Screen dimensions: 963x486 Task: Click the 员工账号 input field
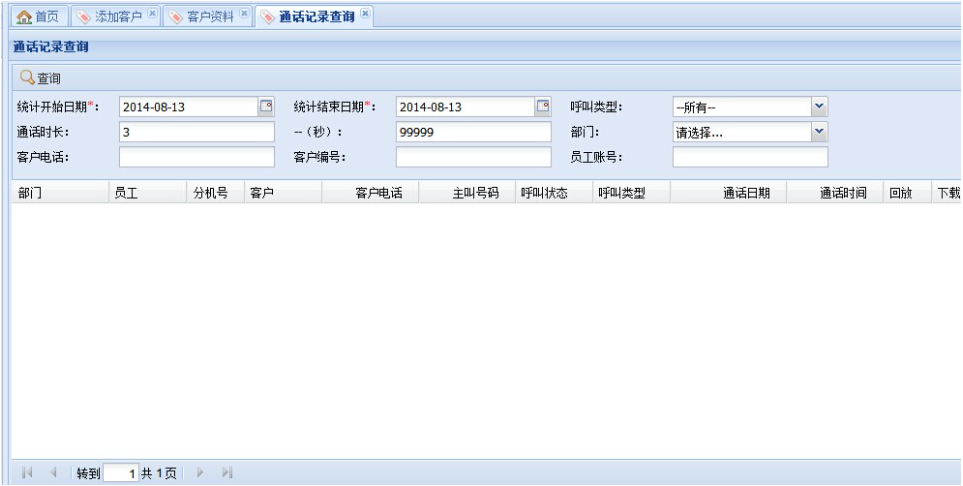(x=751, y=157)
